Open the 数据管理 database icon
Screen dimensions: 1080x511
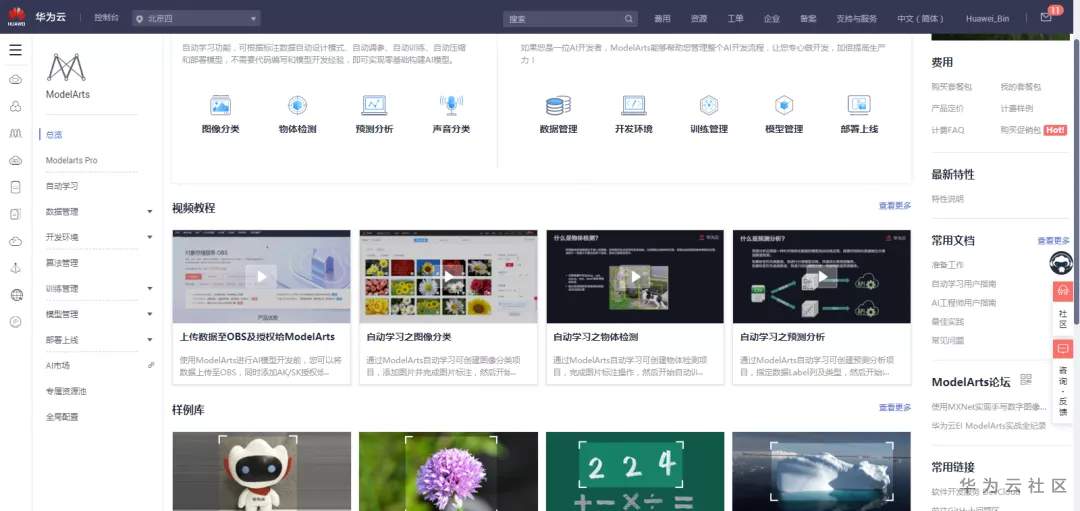(x=558, y=105)
